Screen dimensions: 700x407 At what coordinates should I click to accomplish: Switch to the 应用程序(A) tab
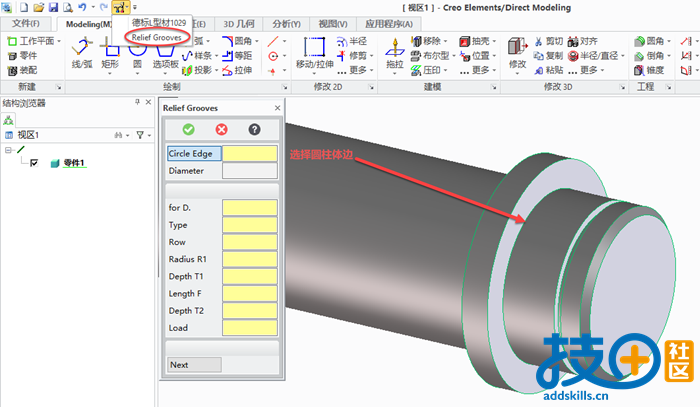(x=389, y=24)
